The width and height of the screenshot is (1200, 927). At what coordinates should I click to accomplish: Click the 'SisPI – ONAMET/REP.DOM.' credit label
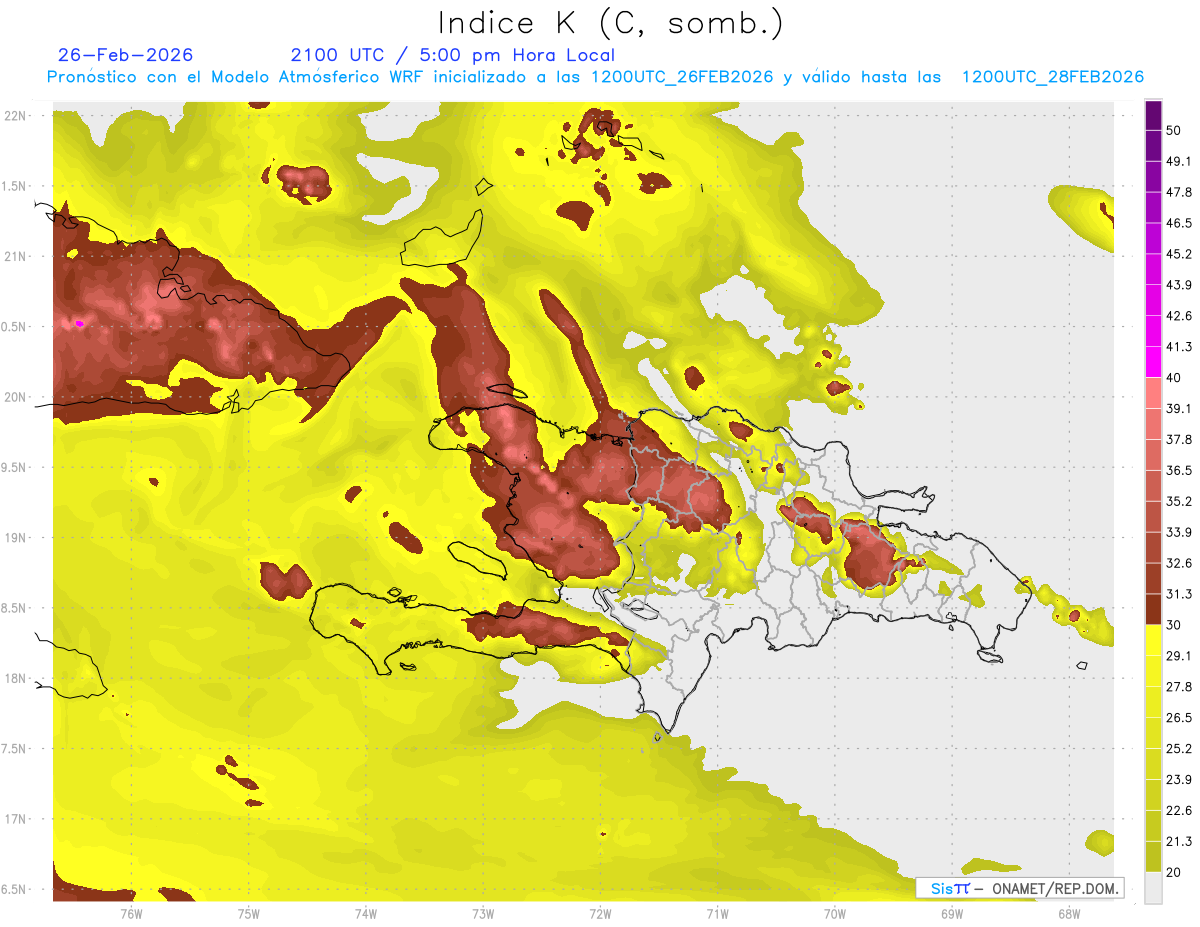[x=1021, y=888]
